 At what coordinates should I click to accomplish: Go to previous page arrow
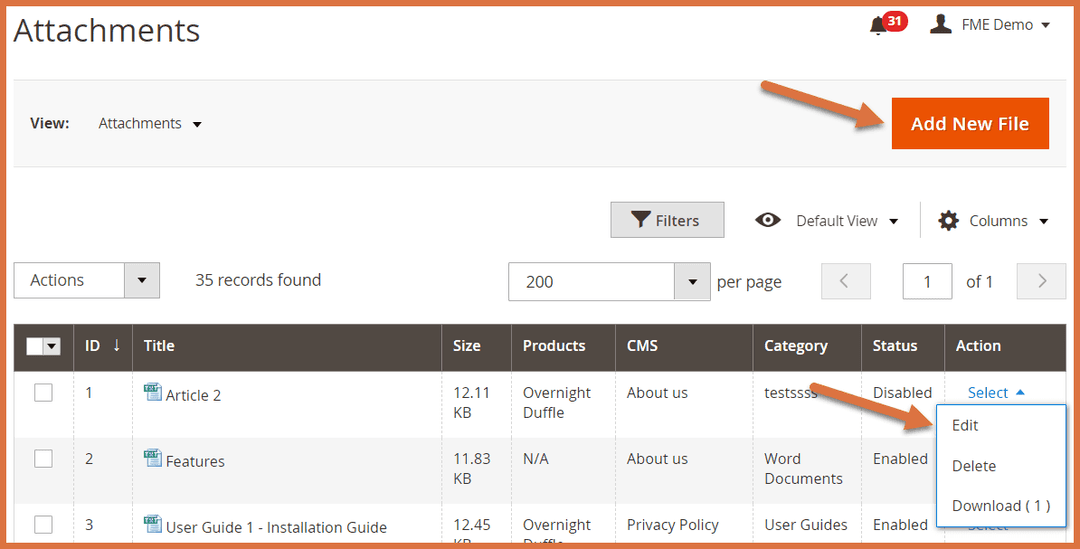tap(845, 281)
